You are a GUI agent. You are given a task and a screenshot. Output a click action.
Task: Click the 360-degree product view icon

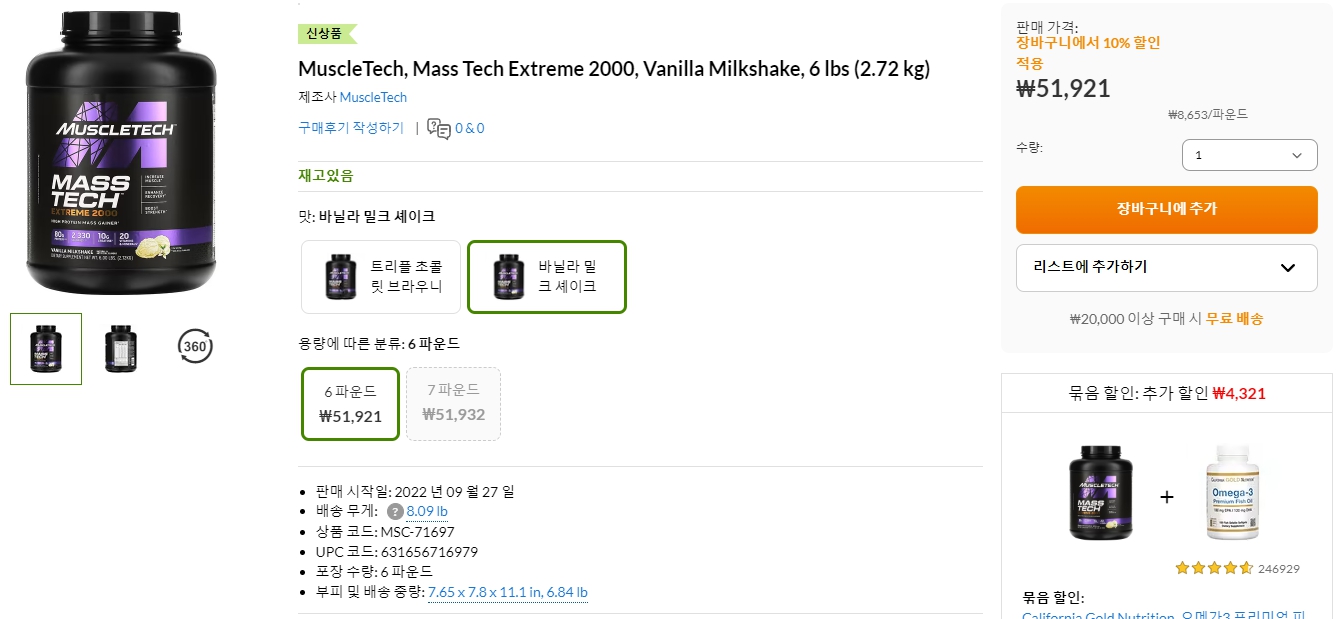194,347
